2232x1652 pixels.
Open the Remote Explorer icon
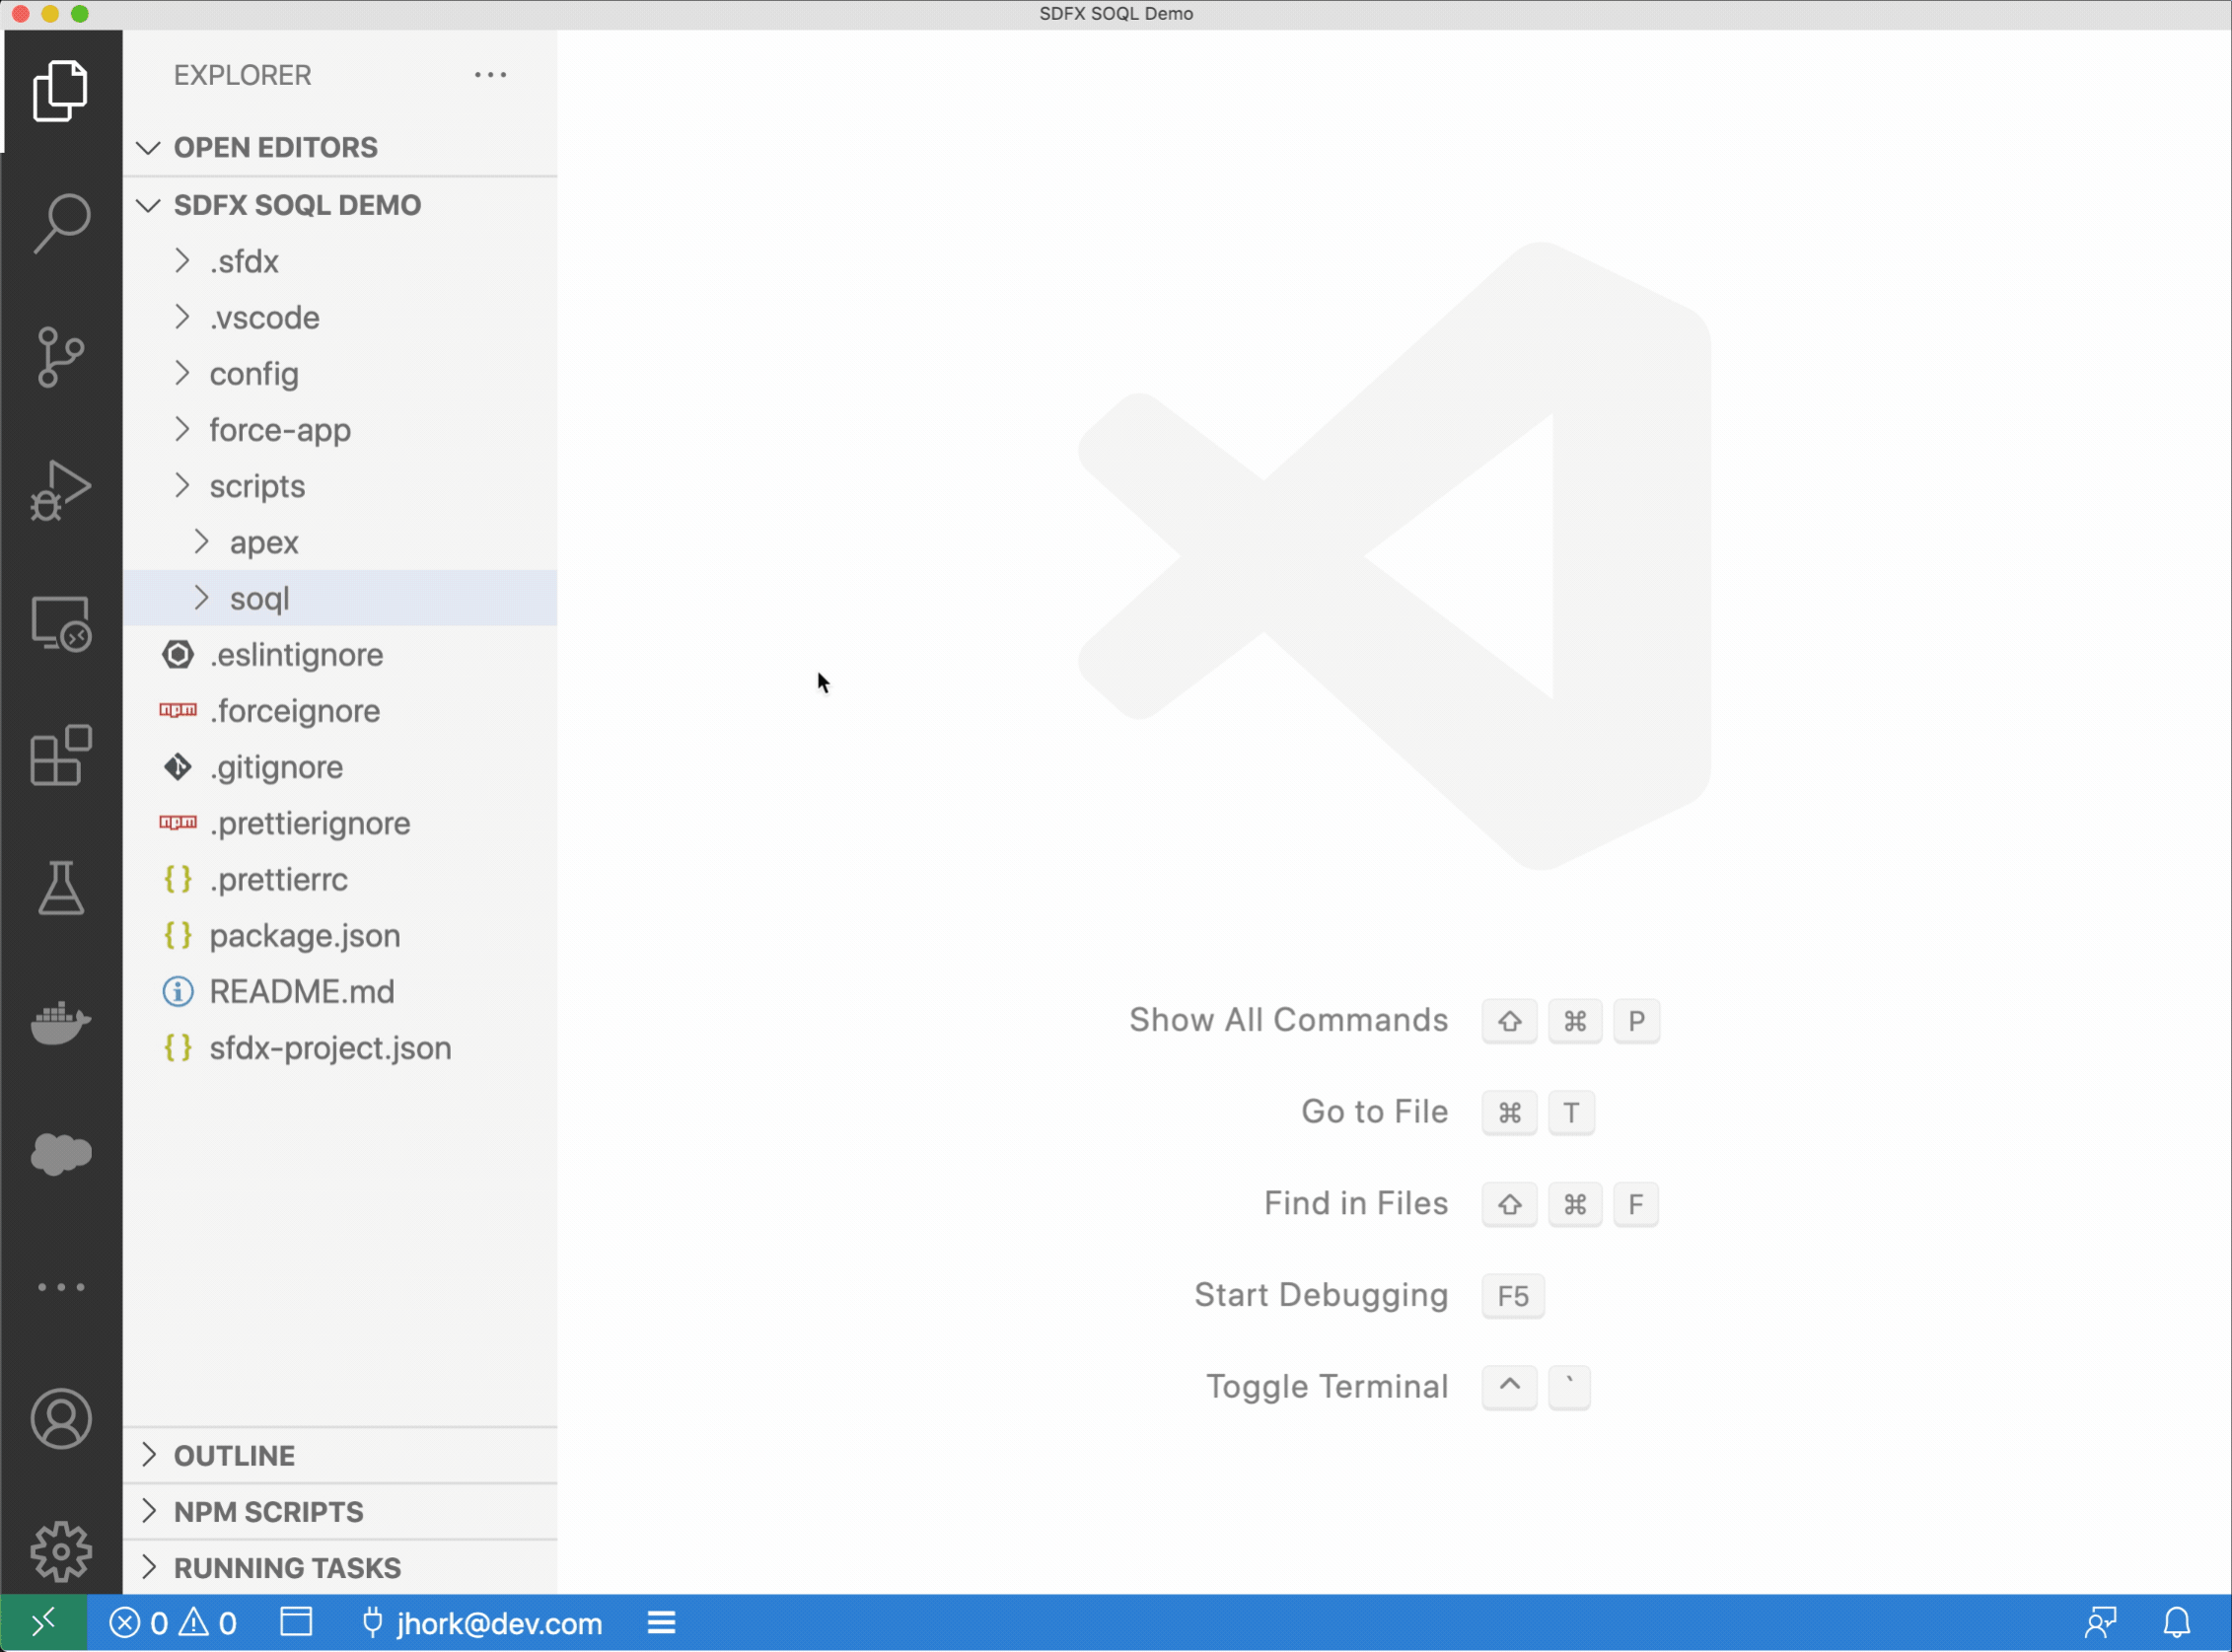[x=61, y=623]
